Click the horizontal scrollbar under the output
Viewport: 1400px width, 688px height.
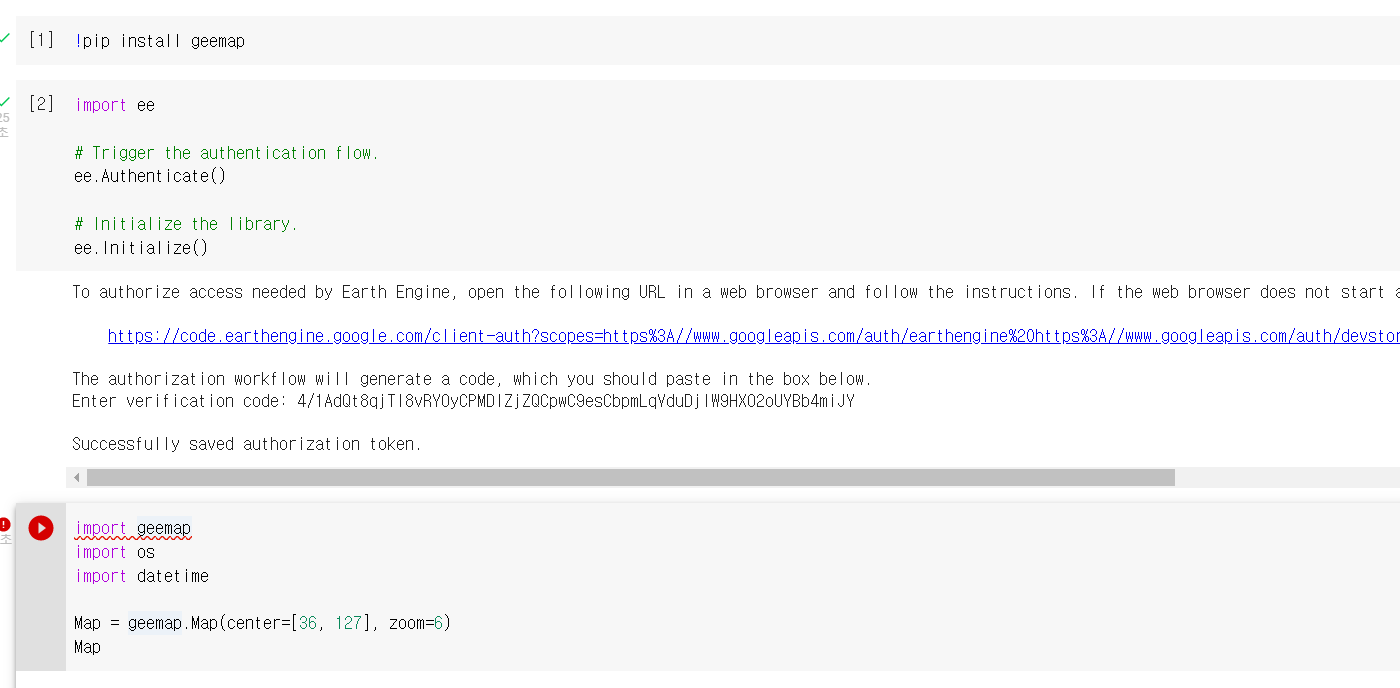[x=600, y=477]
